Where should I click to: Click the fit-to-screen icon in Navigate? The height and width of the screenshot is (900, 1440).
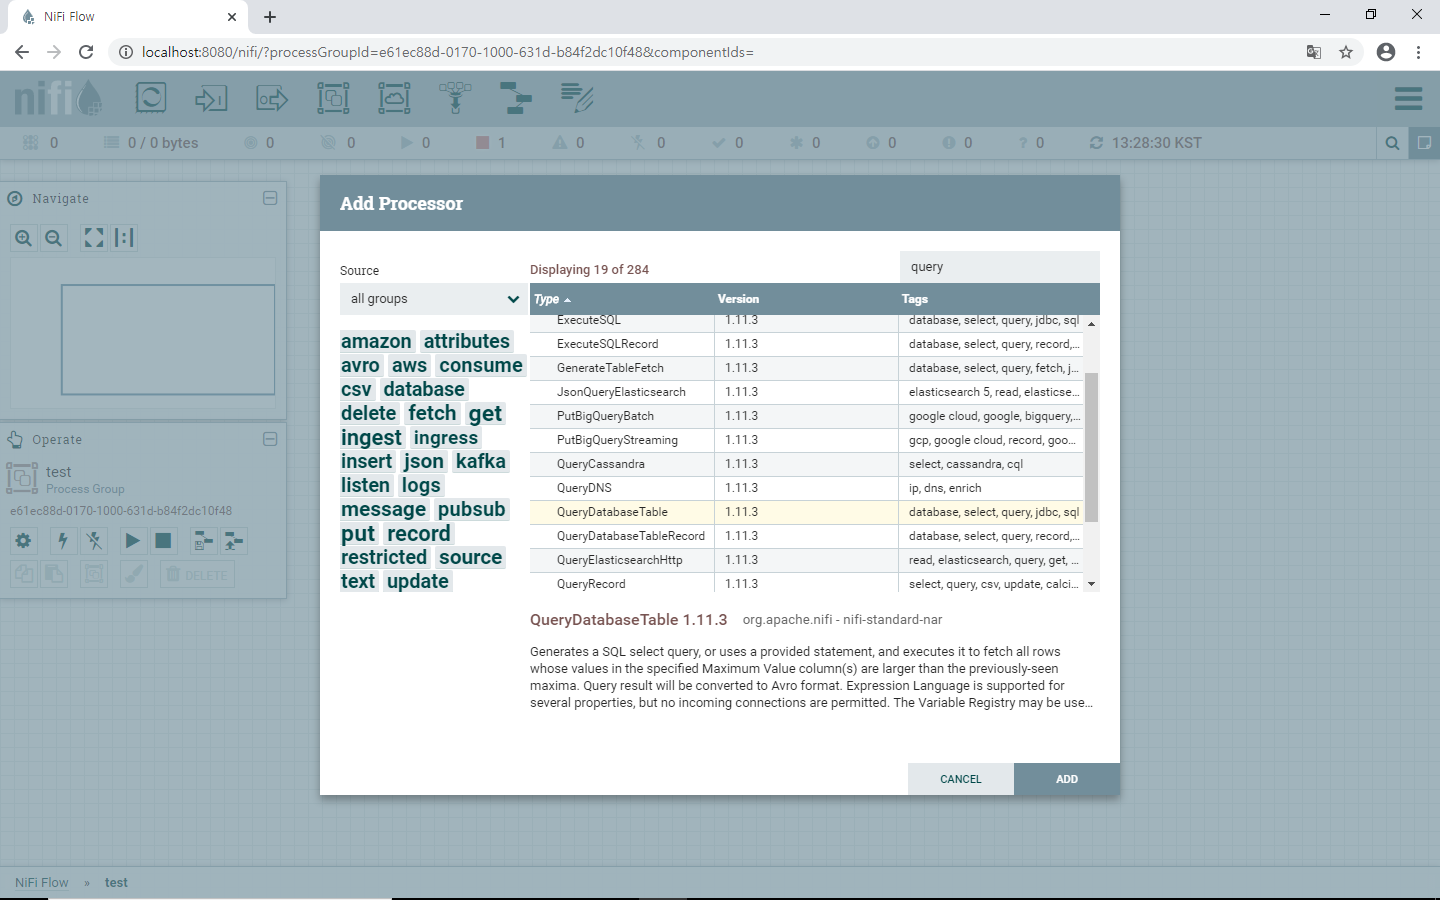(x=94, y=238)
